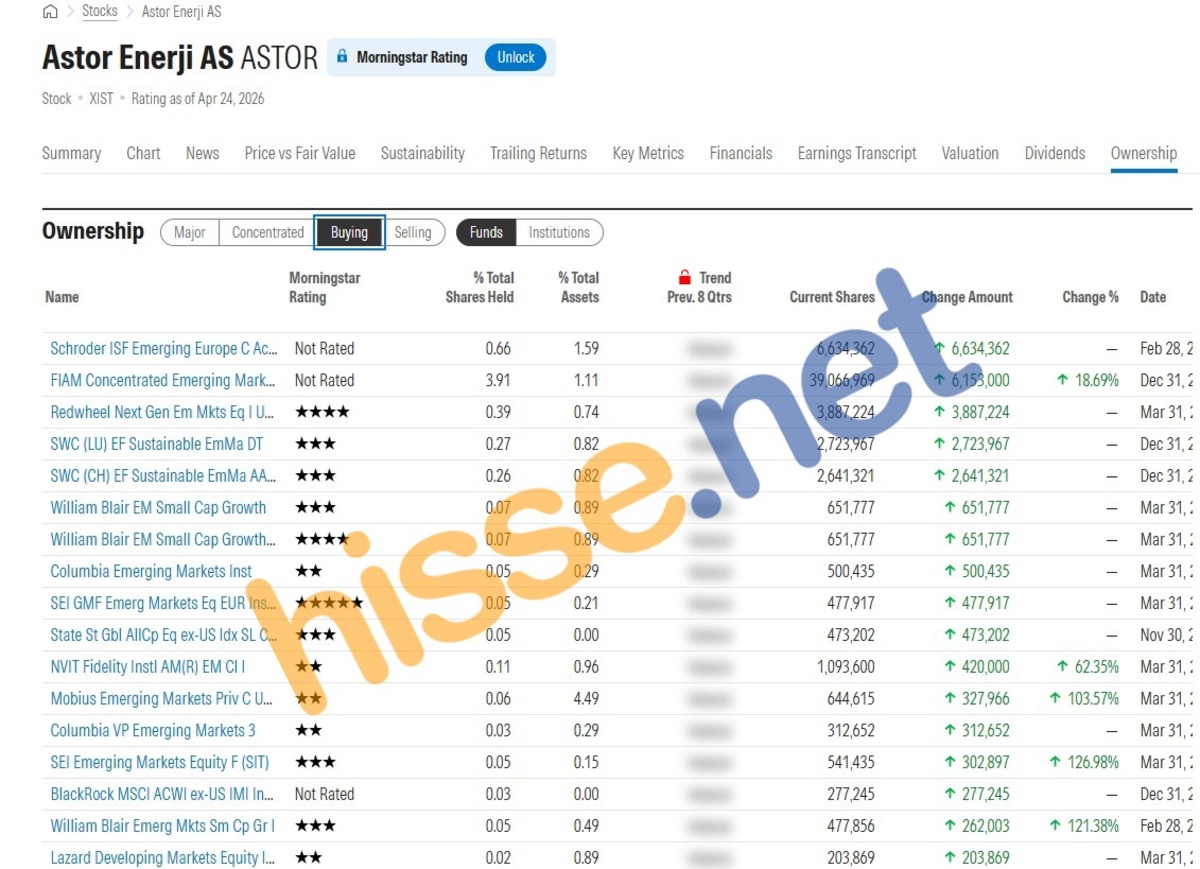Open State St Gbl AllCp Eq fund
This screenshot has height=869, width=1200.
point(164,635)
